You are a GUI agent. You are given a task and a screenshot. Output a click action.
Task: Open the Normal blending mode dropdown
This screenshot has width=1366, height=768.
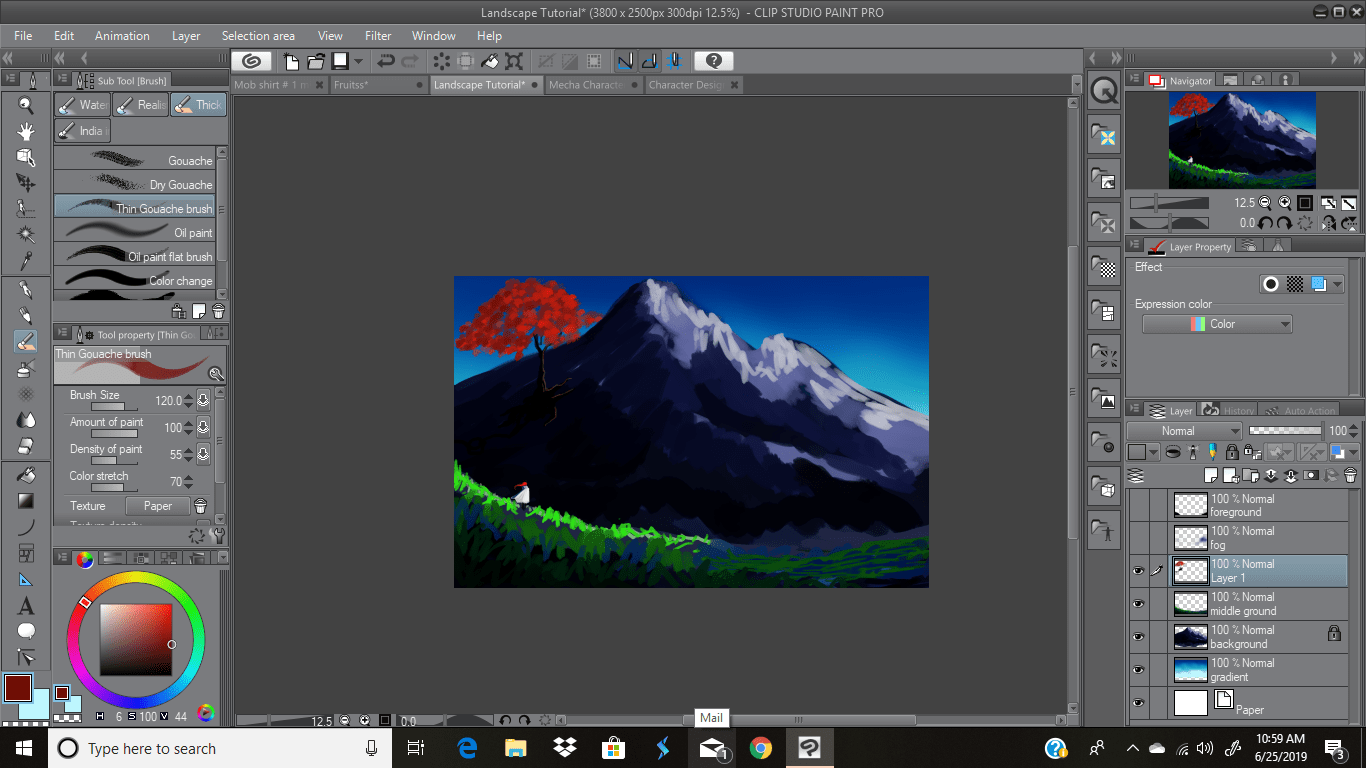[1184, 431]
